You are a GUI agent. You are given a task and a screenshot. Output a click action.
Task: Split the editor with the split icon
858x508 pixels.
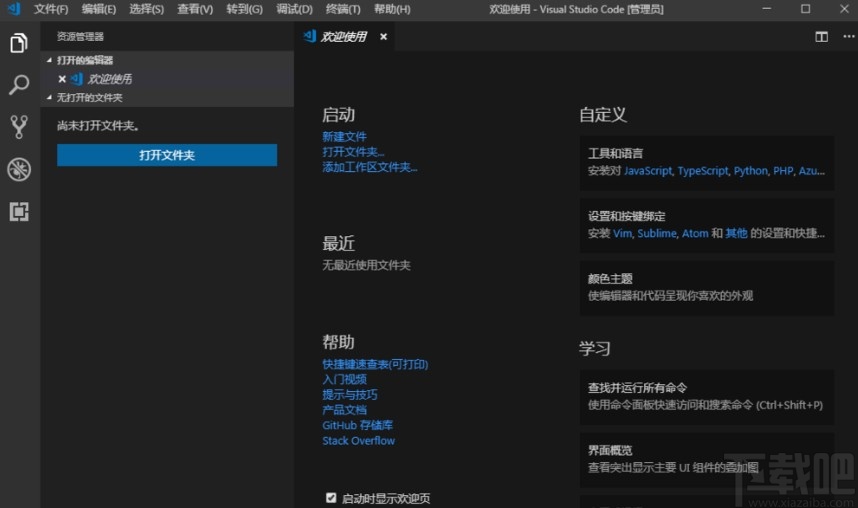click(x=821, y=37)
